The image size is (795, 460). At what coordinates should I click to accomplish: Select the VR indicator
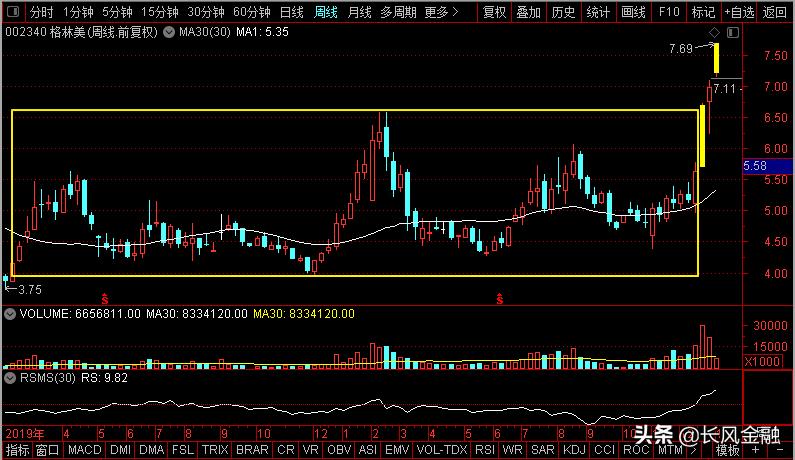click(310, 450)
